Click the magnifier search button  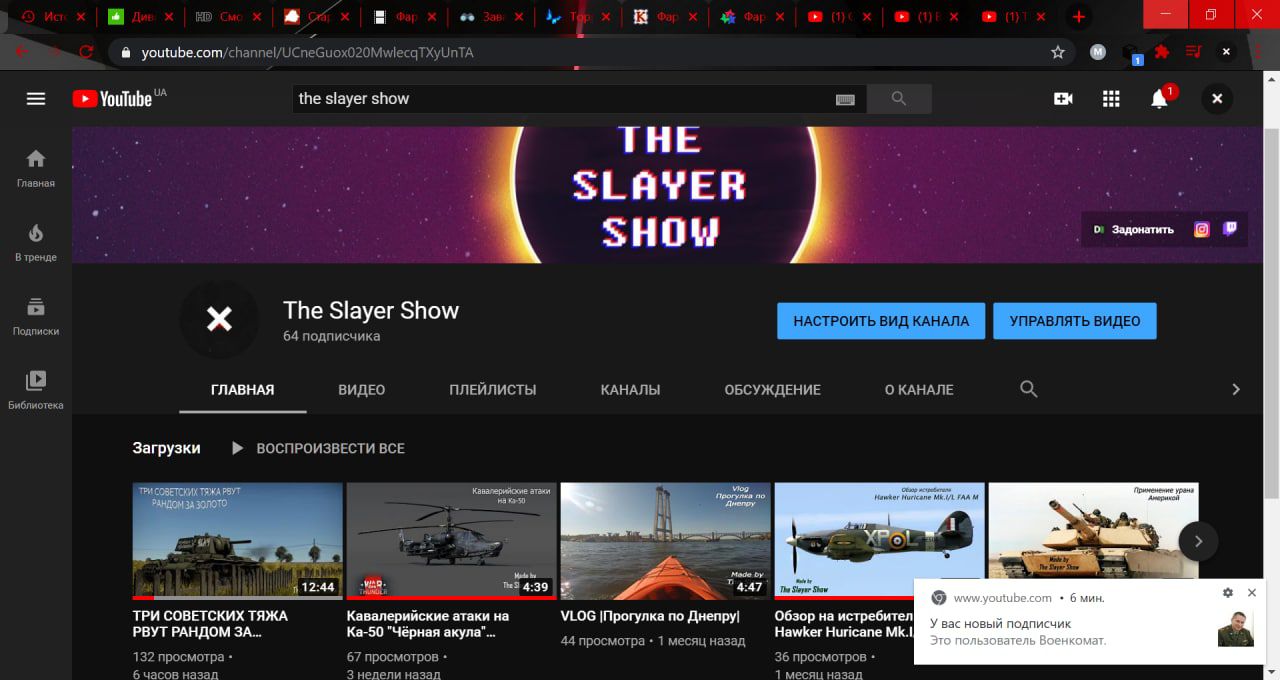[899, 99]
